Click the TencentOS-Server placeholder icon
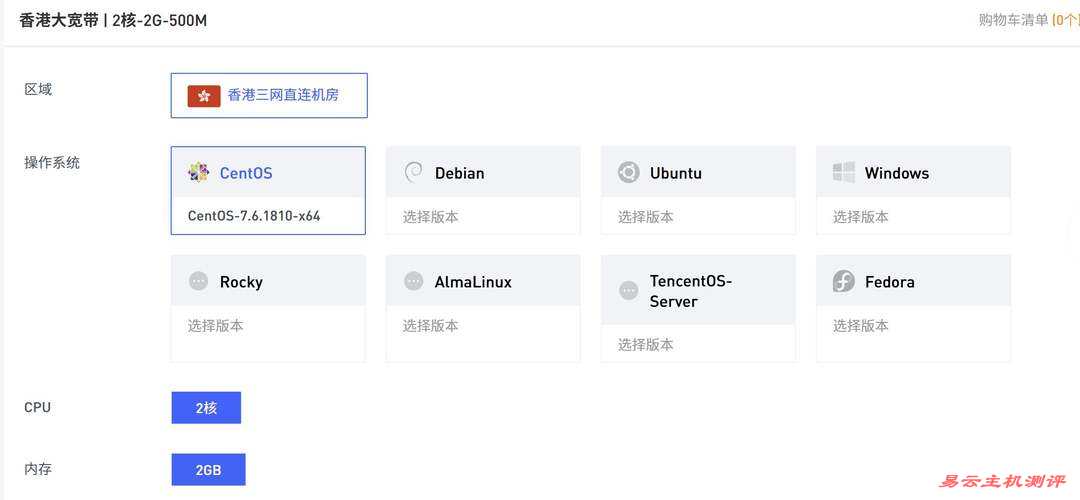The width and height of the screenshot is (1080, 500). click(628, 291)
